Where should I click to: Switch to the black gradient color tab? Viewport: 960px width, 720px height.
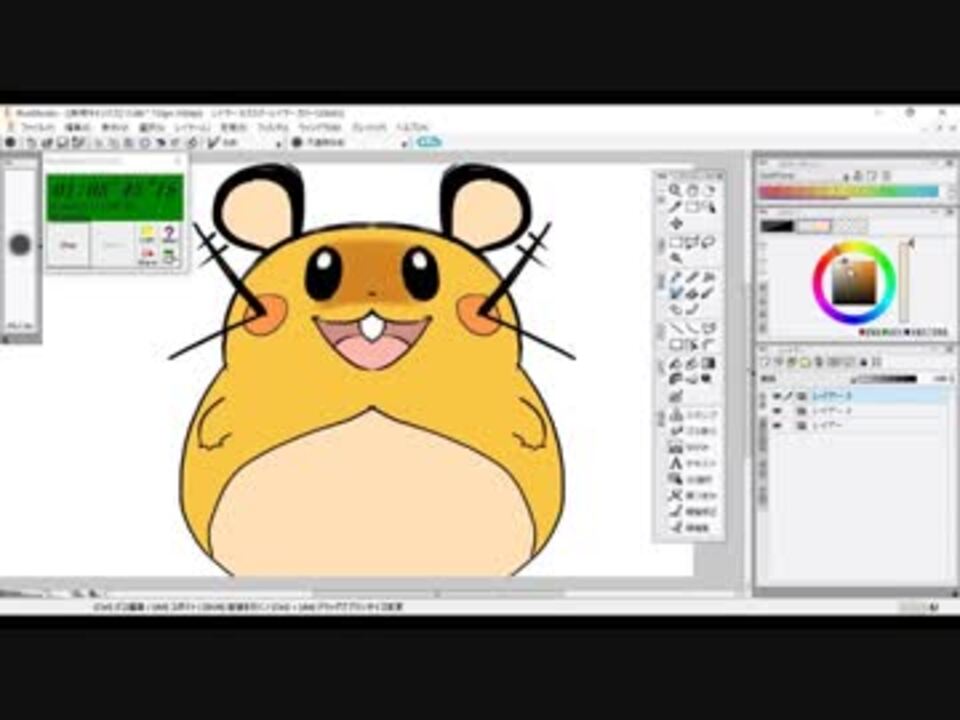pyautogui.click(x=776, y=226)
